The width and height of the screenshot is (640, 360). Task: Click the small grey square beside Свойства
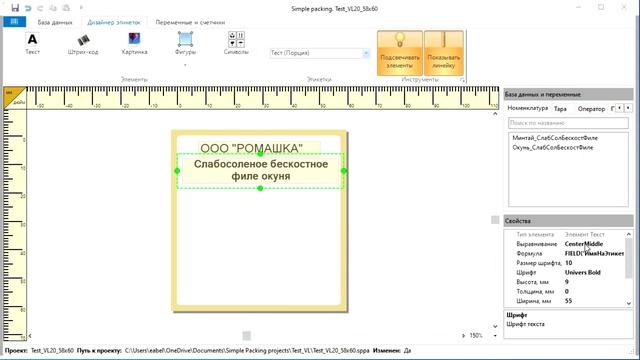coord(495,220)
